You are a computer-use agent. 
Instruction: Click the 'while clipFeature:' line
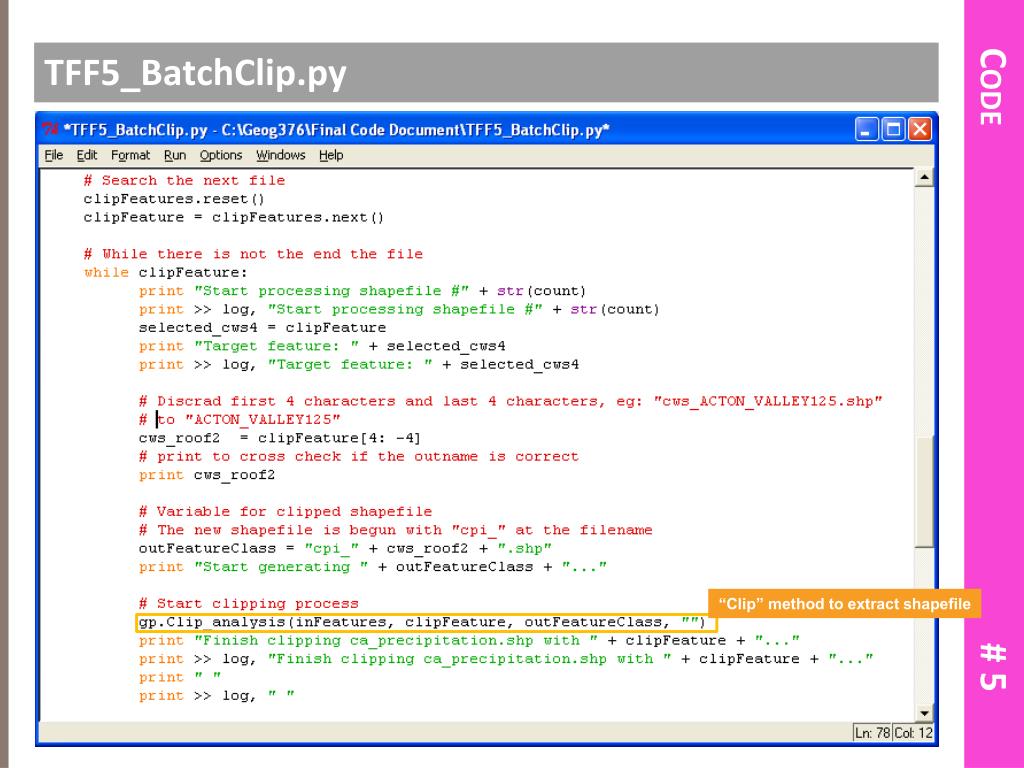pyautogui.click(x=166, y=272)
